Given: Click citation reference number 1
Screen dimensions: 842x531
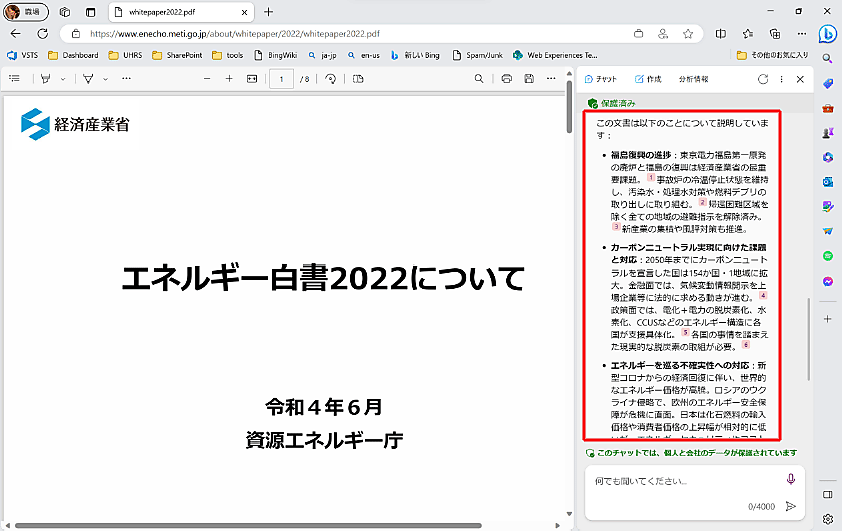Looking at the screenshot, I should click(650, 177).
